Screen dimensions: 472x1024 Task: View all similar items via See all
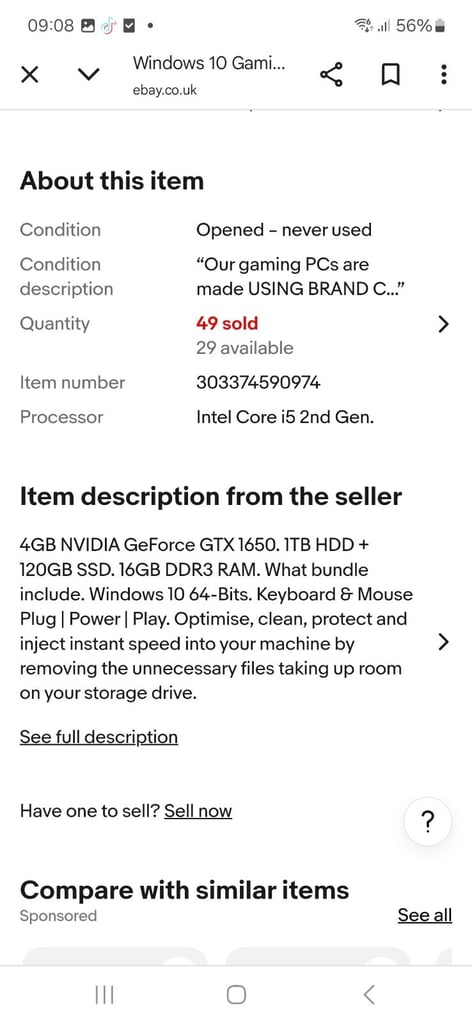point(425,915)
